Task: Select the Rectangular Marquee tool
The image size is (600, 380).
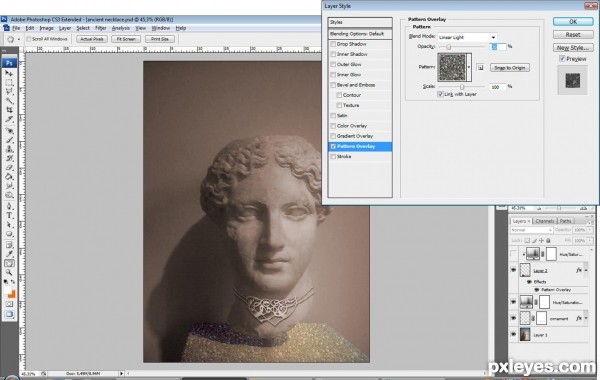Action: pos(9,82)
